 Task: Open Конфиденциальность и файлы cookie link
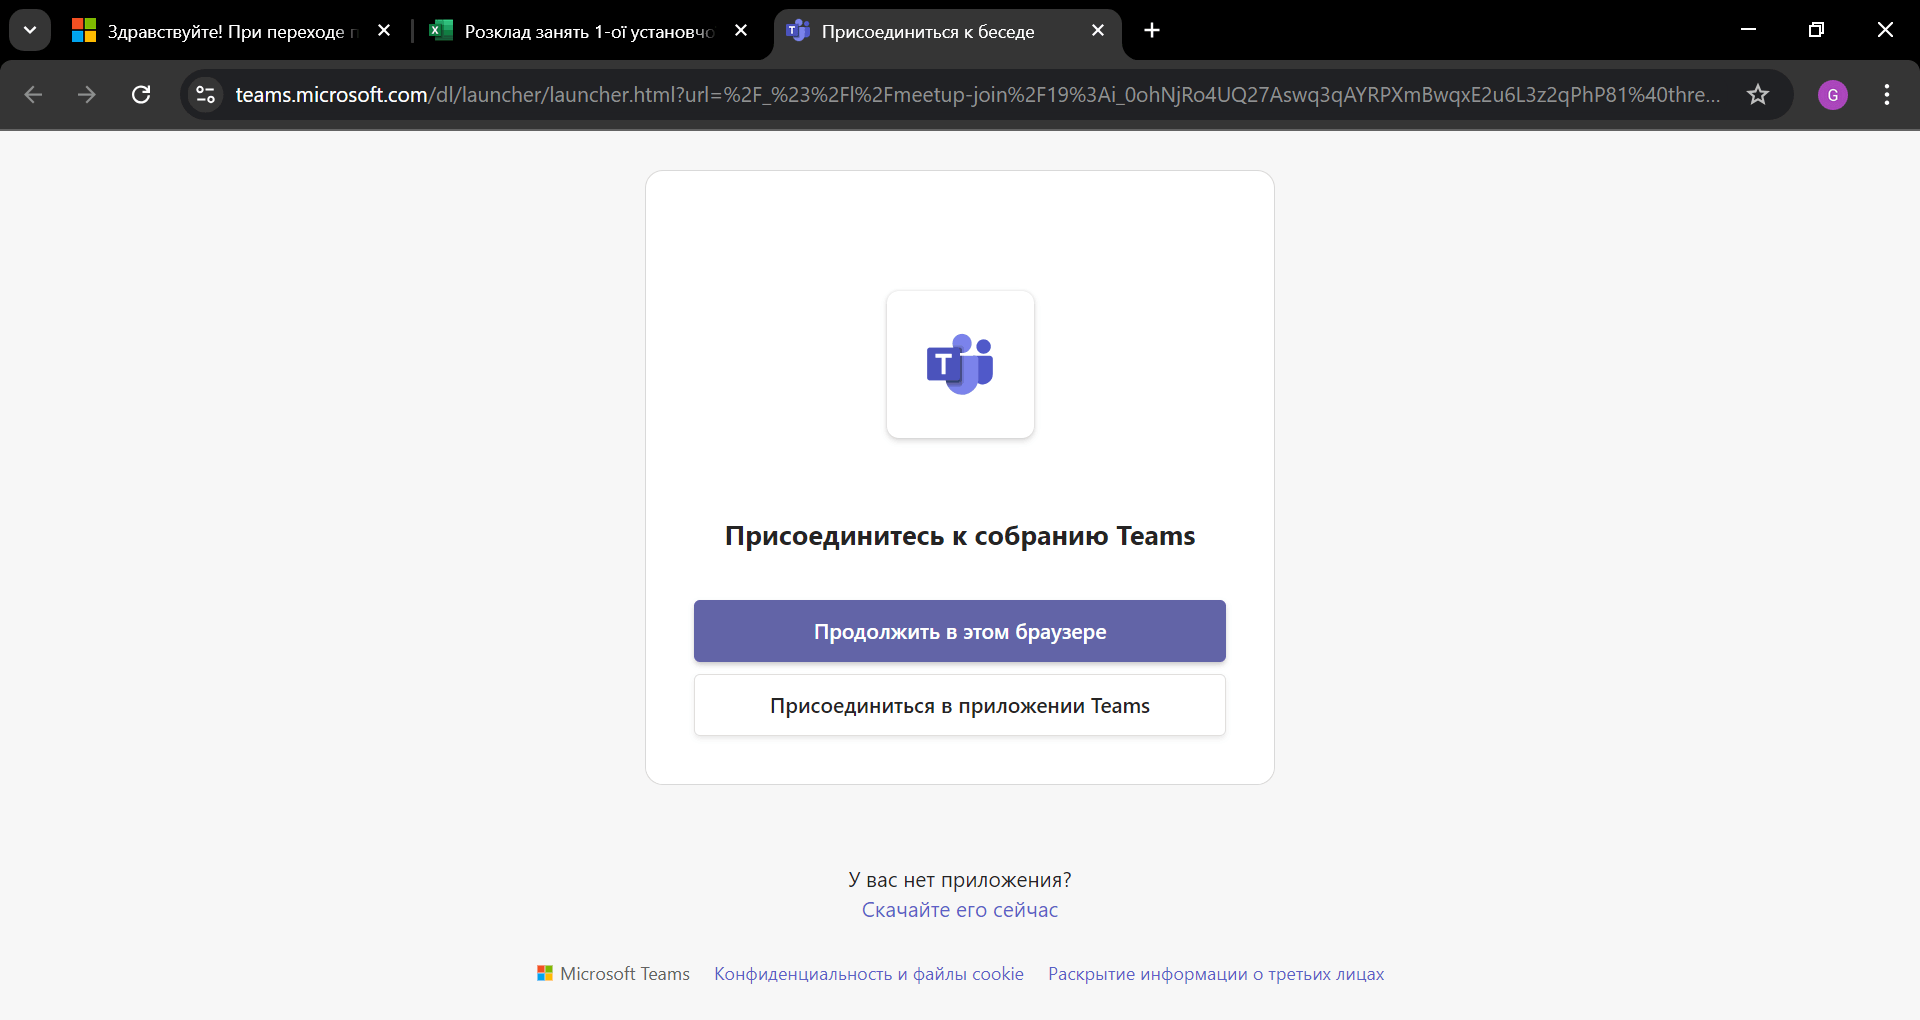point(869,974)
